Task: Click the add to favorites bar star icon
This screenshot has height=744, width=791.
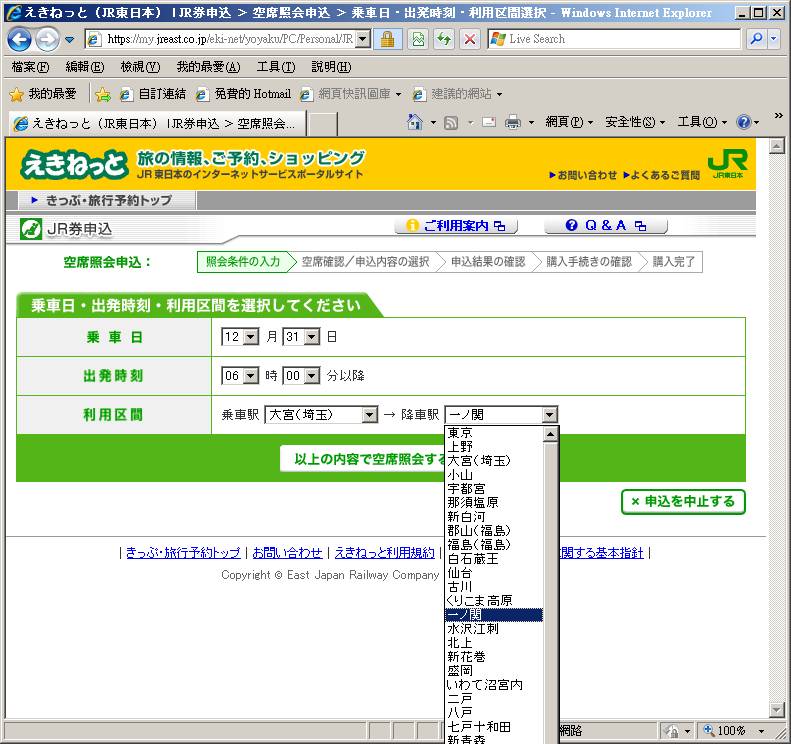Action: pyautogui.click(x=103, y=94)
